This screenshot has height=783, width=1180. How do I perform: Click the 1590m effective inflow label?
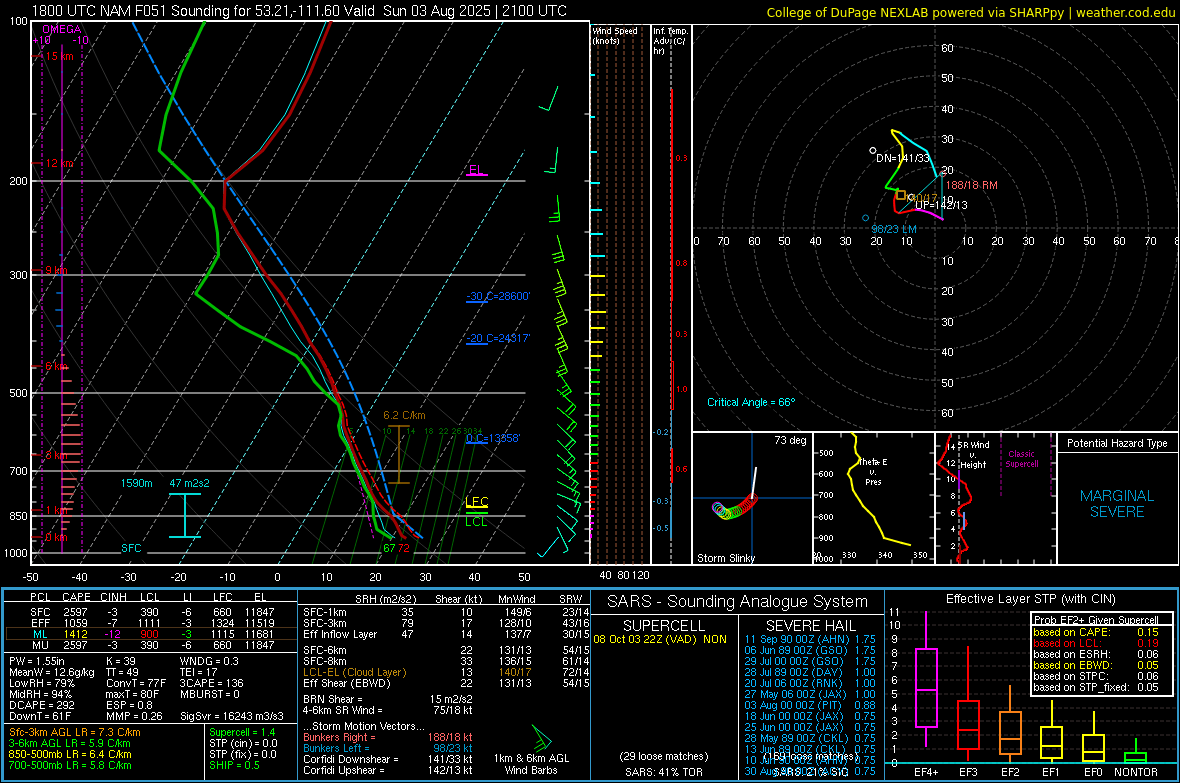pos(136,483)
